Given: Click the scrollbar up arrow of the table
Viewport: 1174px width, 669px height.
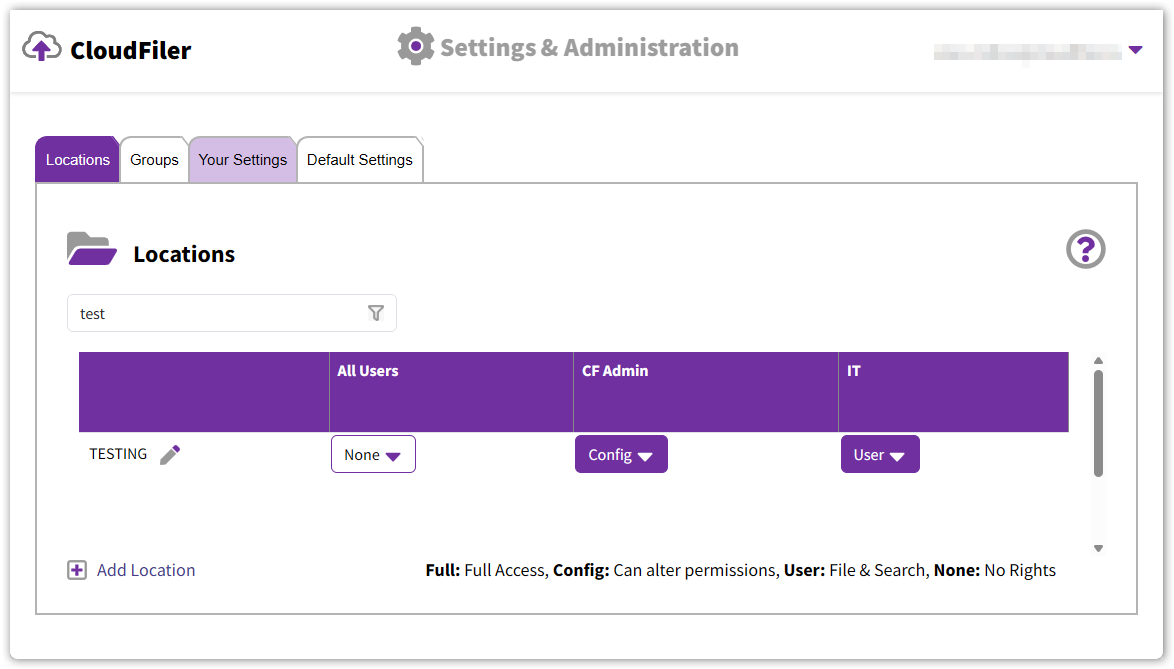Looking at the screenshot, I should click(1098, 361).
